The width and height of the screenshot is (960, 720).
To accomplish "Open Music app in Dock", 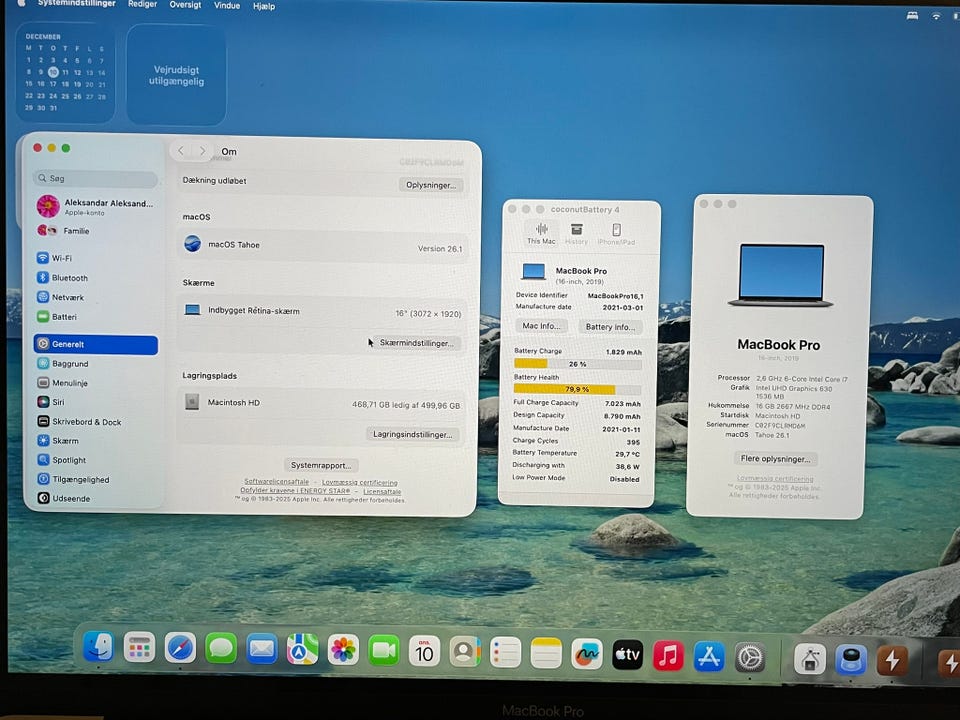I will click(668, 655).
